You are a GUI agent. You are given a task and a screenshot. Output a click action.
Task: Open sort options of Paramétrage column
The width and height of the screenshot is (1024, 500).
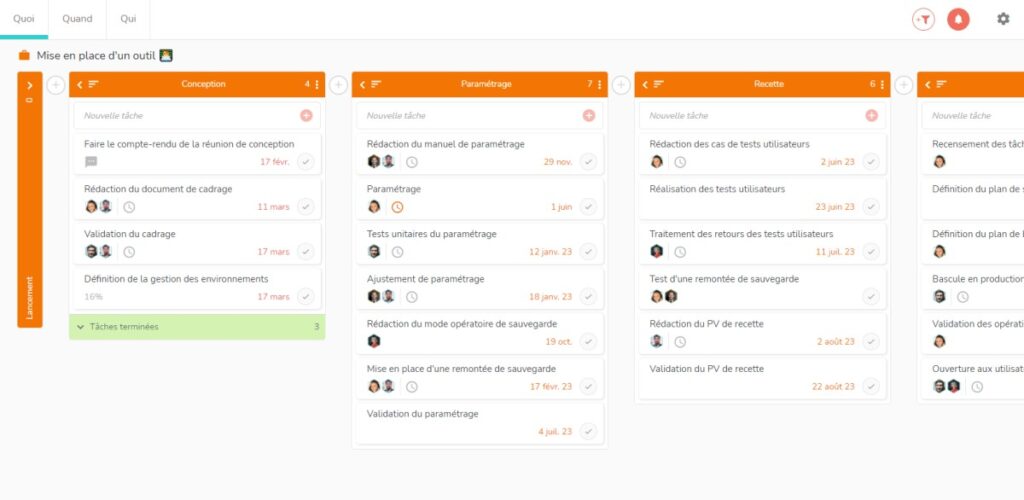click(376, 84)
